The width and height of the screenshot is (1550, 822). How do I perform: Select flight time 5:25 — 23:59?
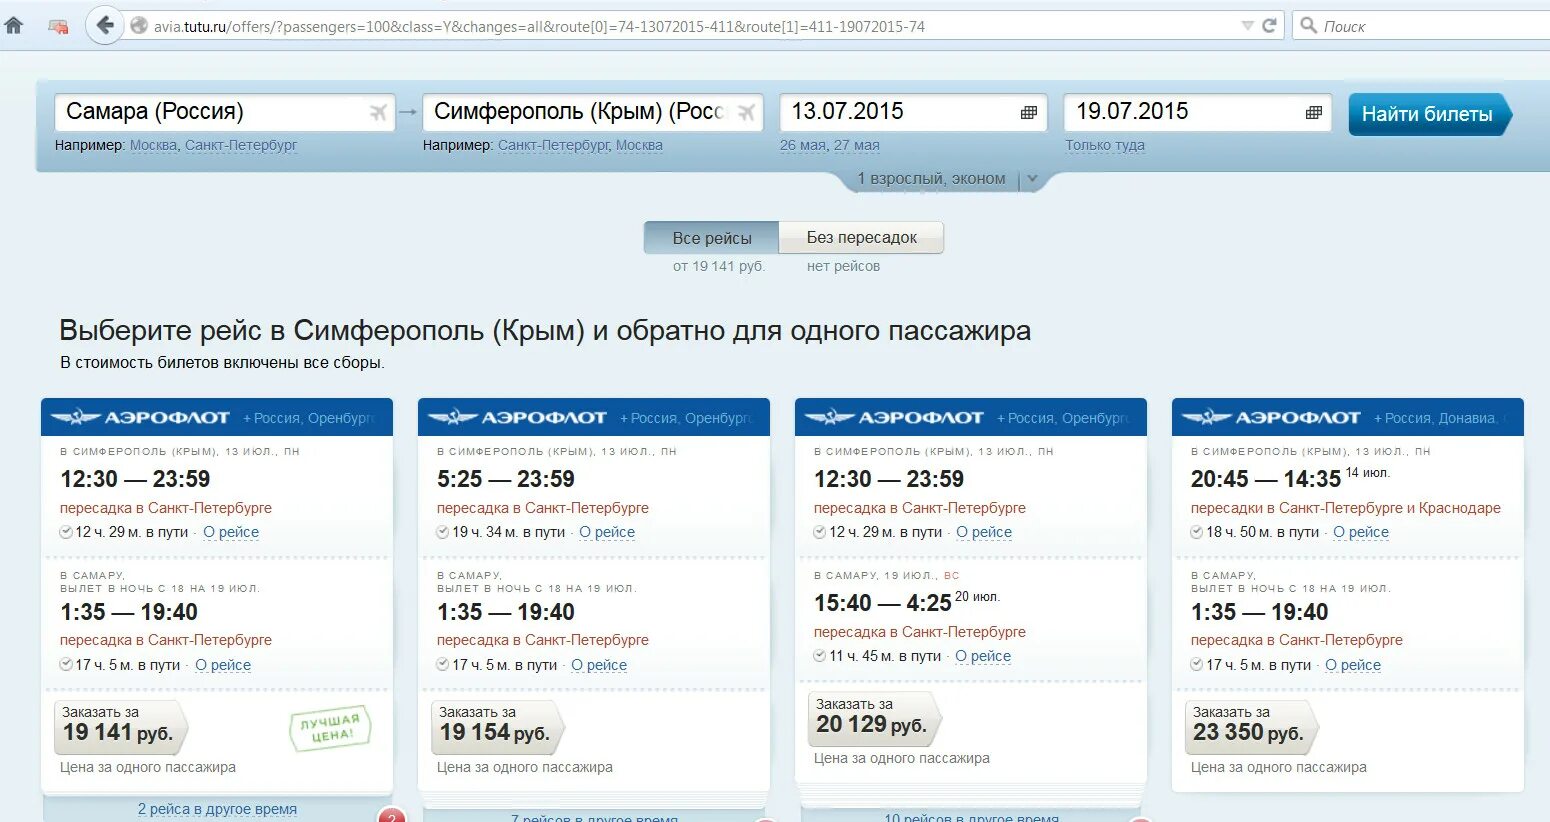pyautogui.click(x=506, y=479)
